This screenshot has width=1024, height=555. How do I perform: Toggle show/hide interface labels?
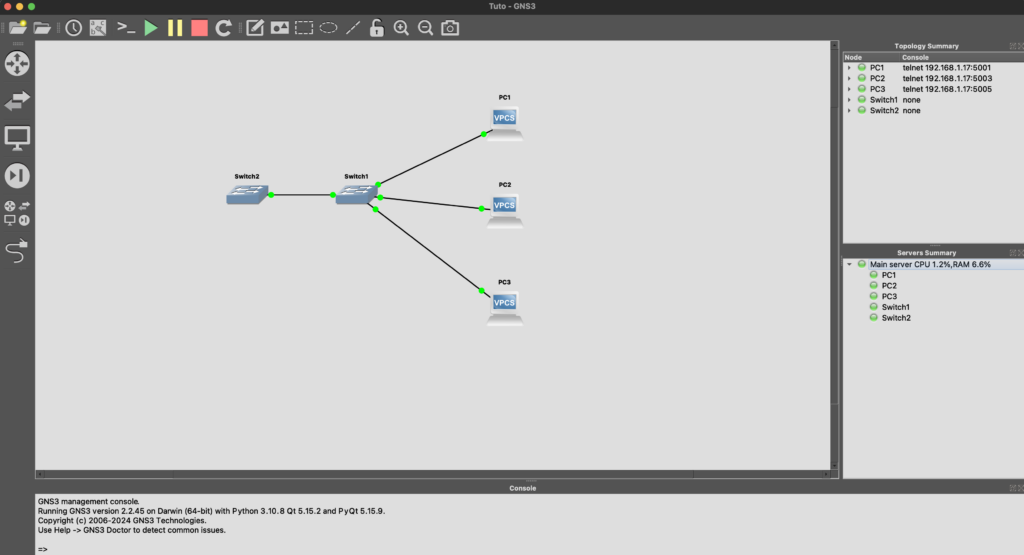[98, 28]
